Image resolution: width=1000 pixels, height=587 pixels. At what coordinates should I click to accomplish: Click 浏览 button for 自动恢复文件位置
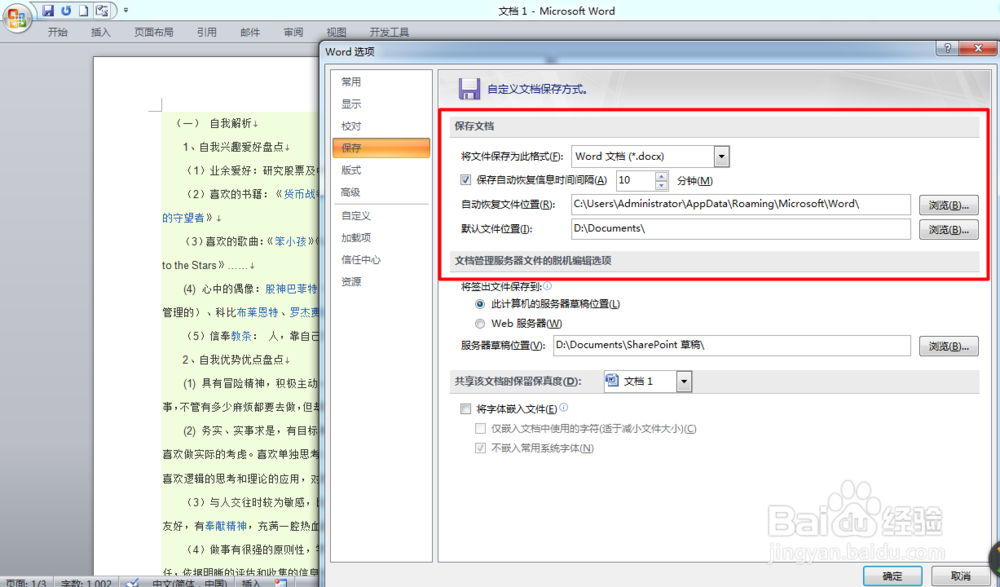click(948, 205)
